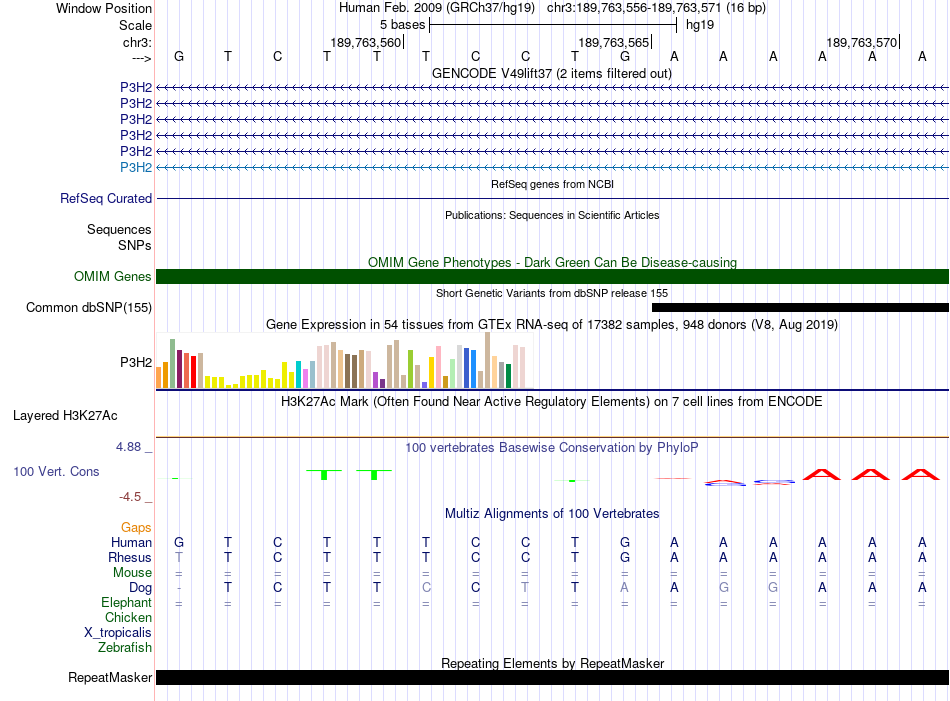
Task: Click the Common dbSNP(155) label
Action: [x=88, y=307]
